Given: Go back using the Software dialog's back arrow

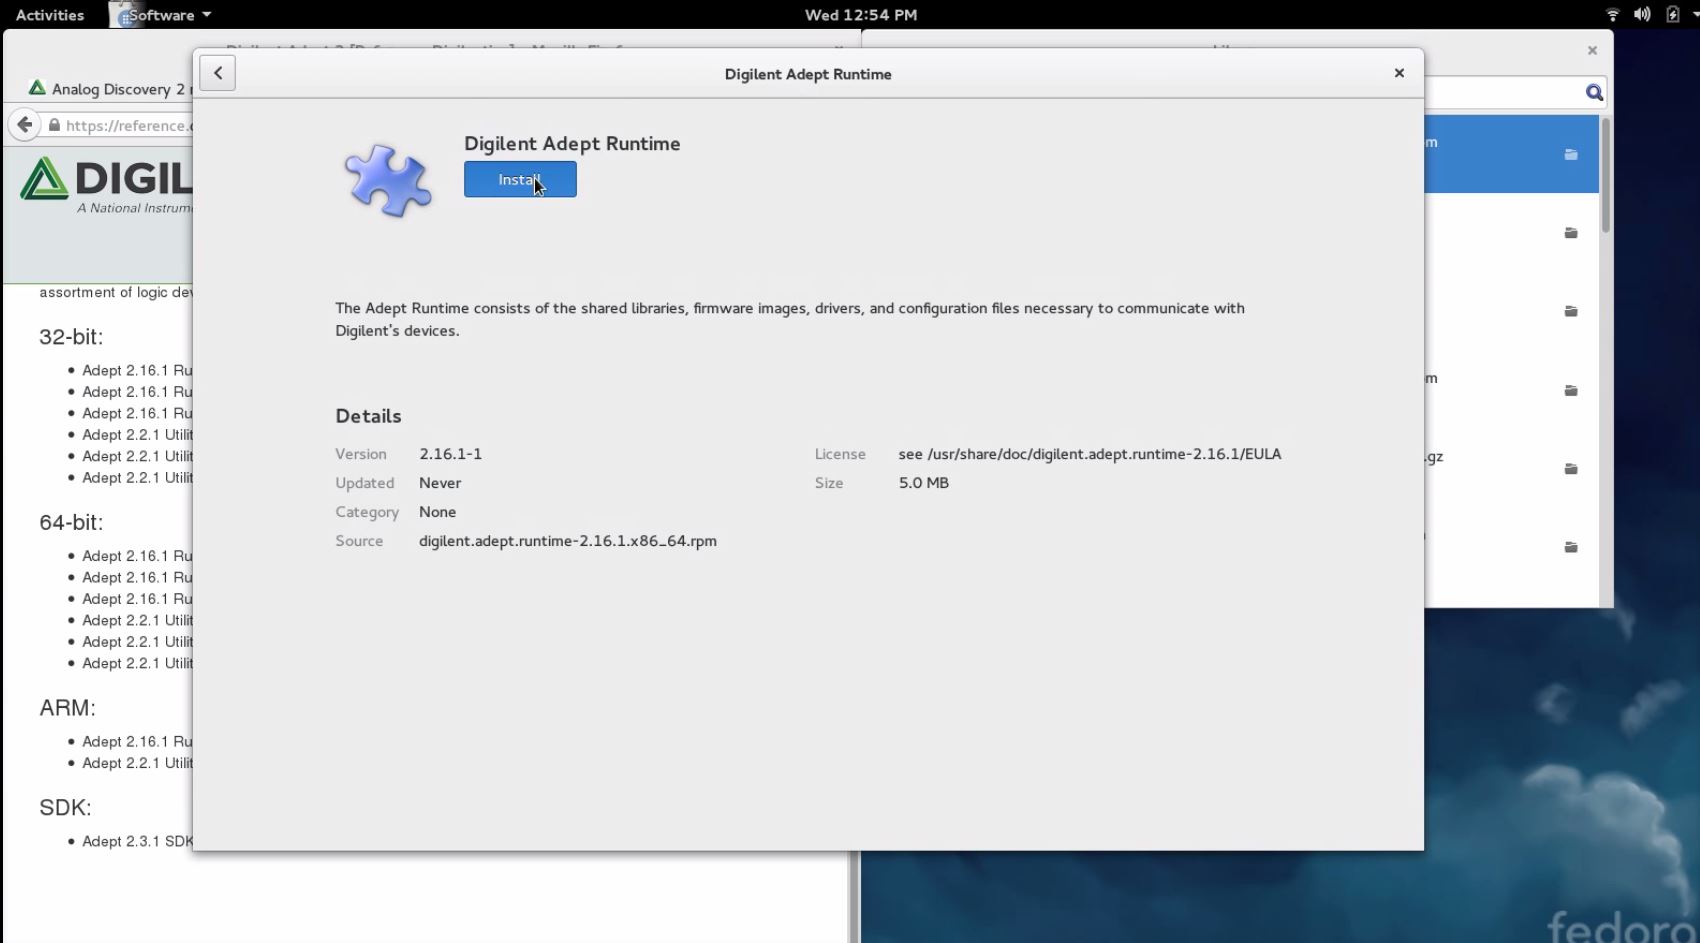Looking at the screenshot, I should point(217,73).
